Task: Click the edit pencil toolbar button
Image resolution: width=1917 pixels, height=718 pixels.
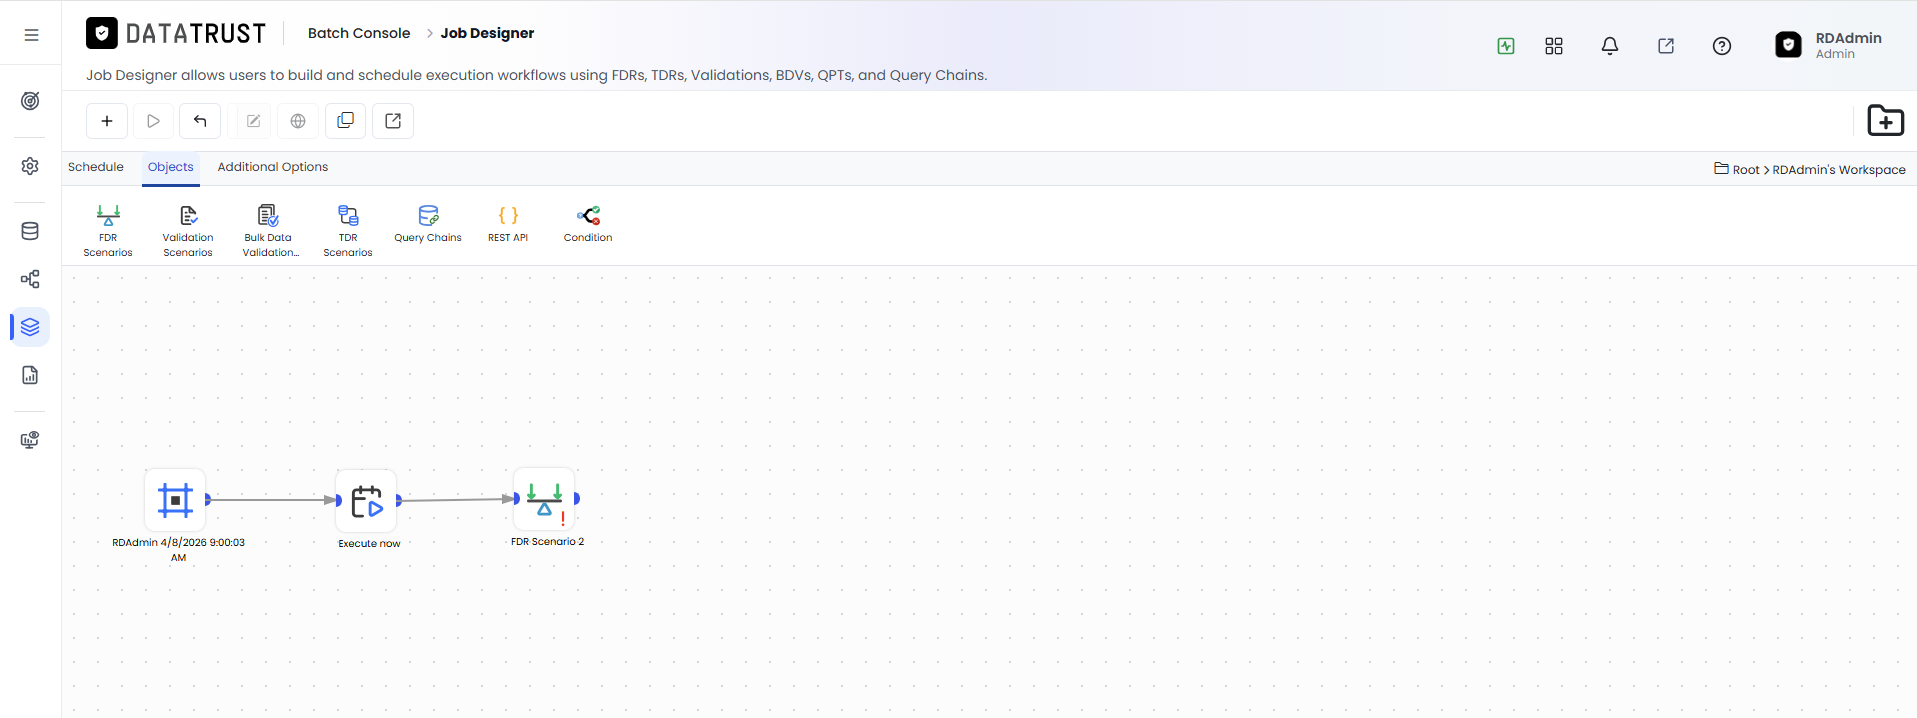Action: click(x=254, y=121)
